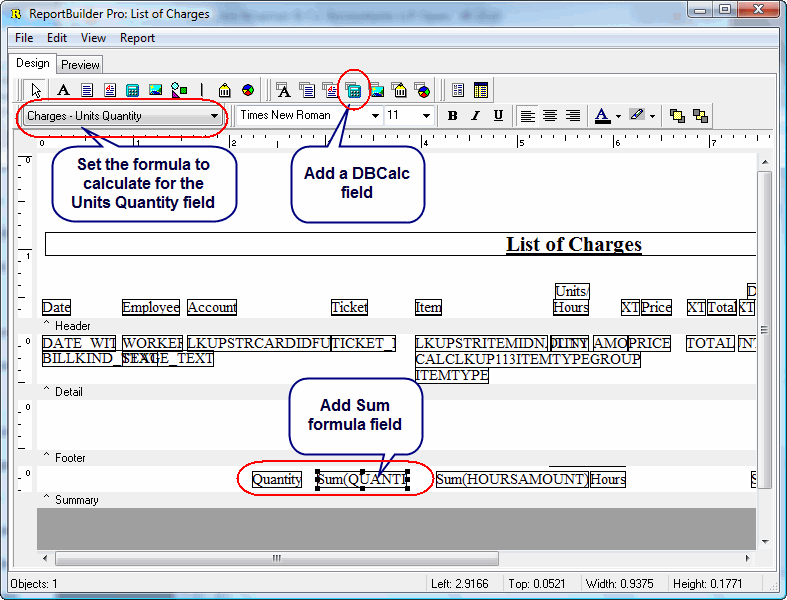Click the Send to Back icon
Screen dimensions: 787x600
[700, 116]
